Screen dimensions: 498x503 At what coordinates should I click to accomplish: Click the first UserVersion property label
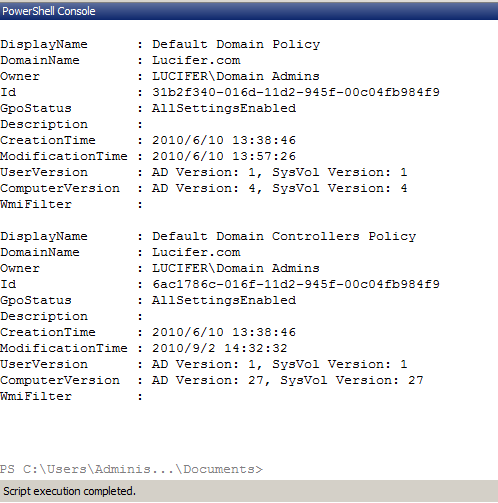[44, 172]
